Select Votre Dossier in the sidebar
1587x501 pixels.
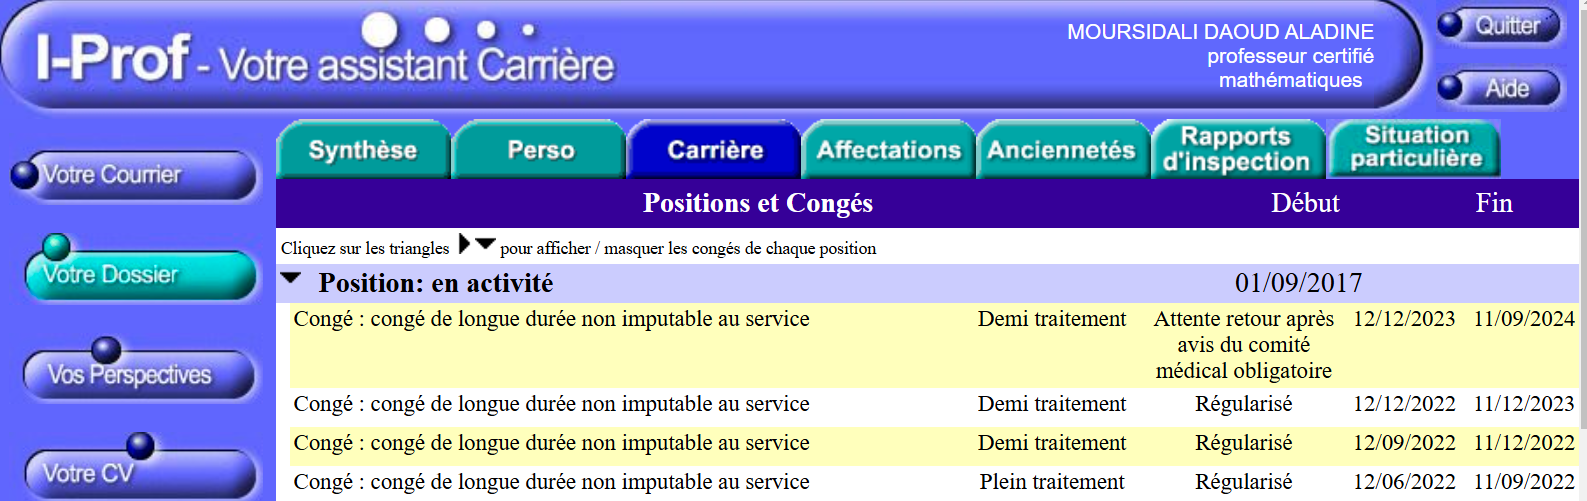point(140,274)
